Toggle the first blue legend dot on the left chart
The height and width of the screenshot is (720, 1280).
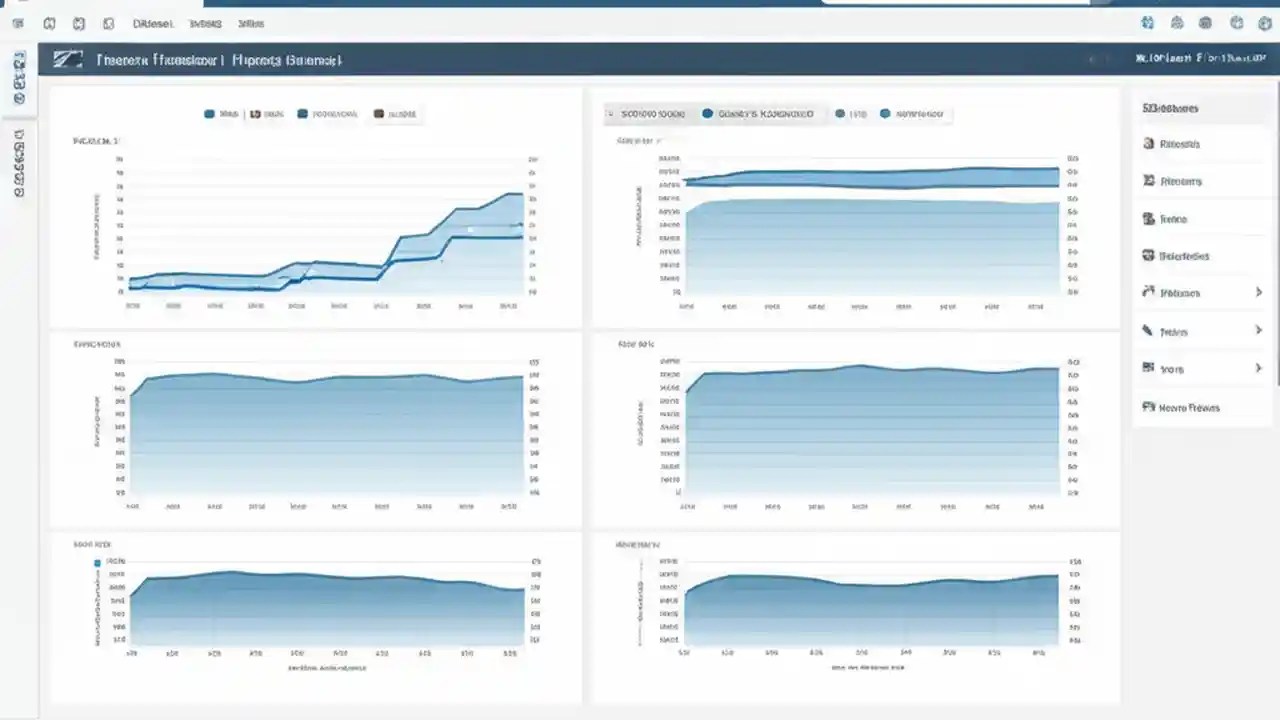point(208,113)
